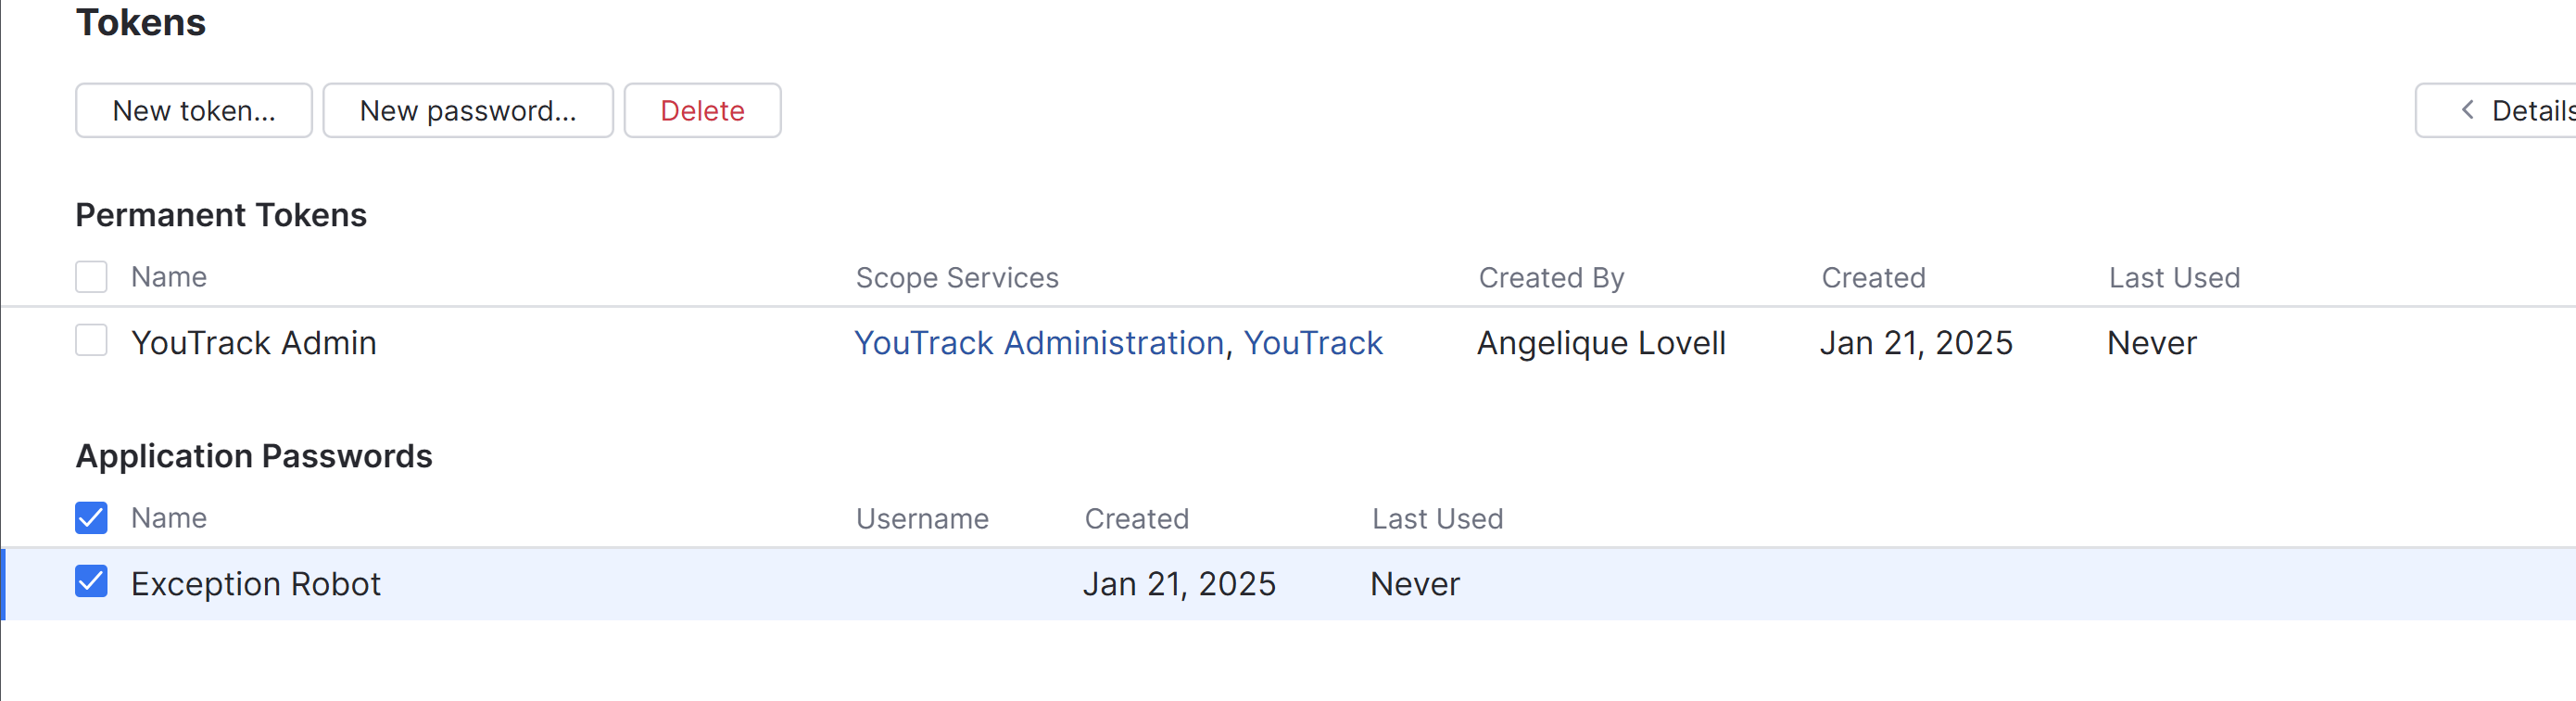
Task: Check the YouTrack Admin token checkbox
Action: point(91,341)
